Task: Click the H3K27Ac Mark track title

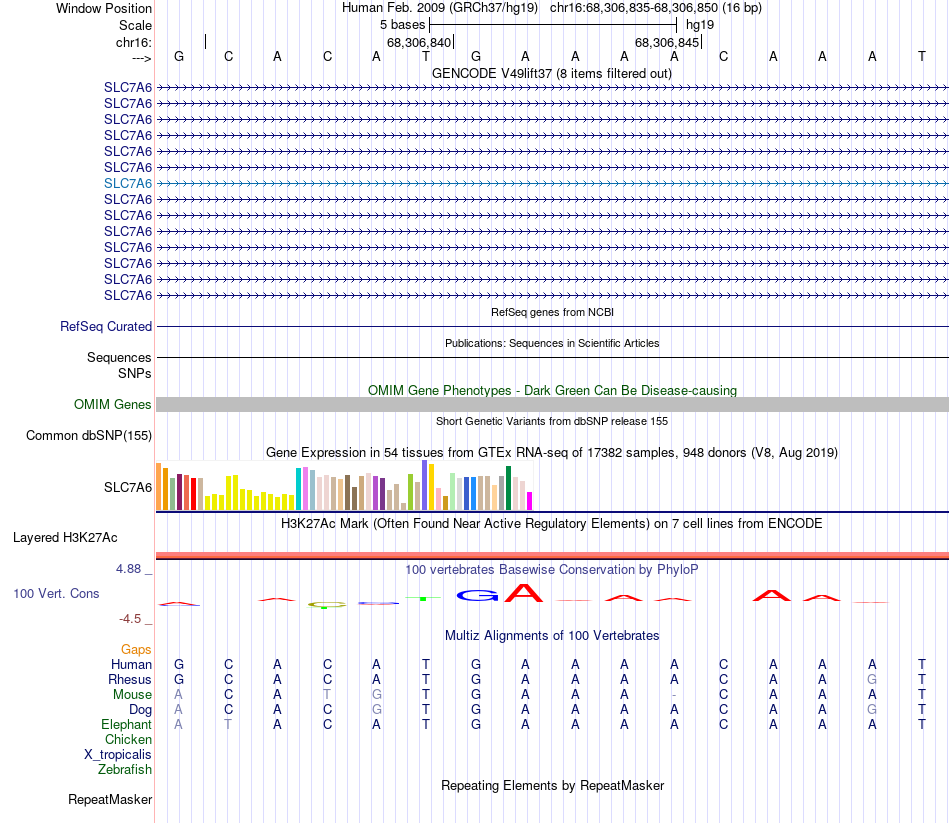Action: (x=552, y=524)
